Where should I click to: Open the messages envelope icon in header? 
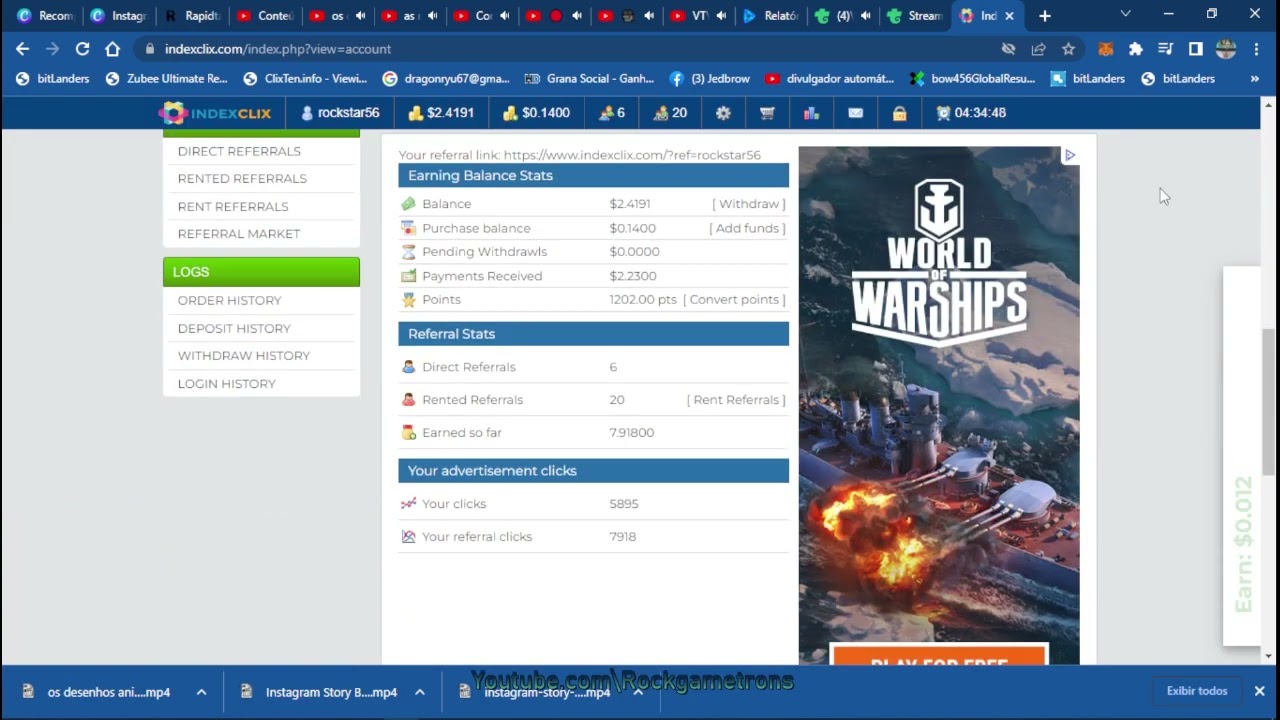click(855, 113)
